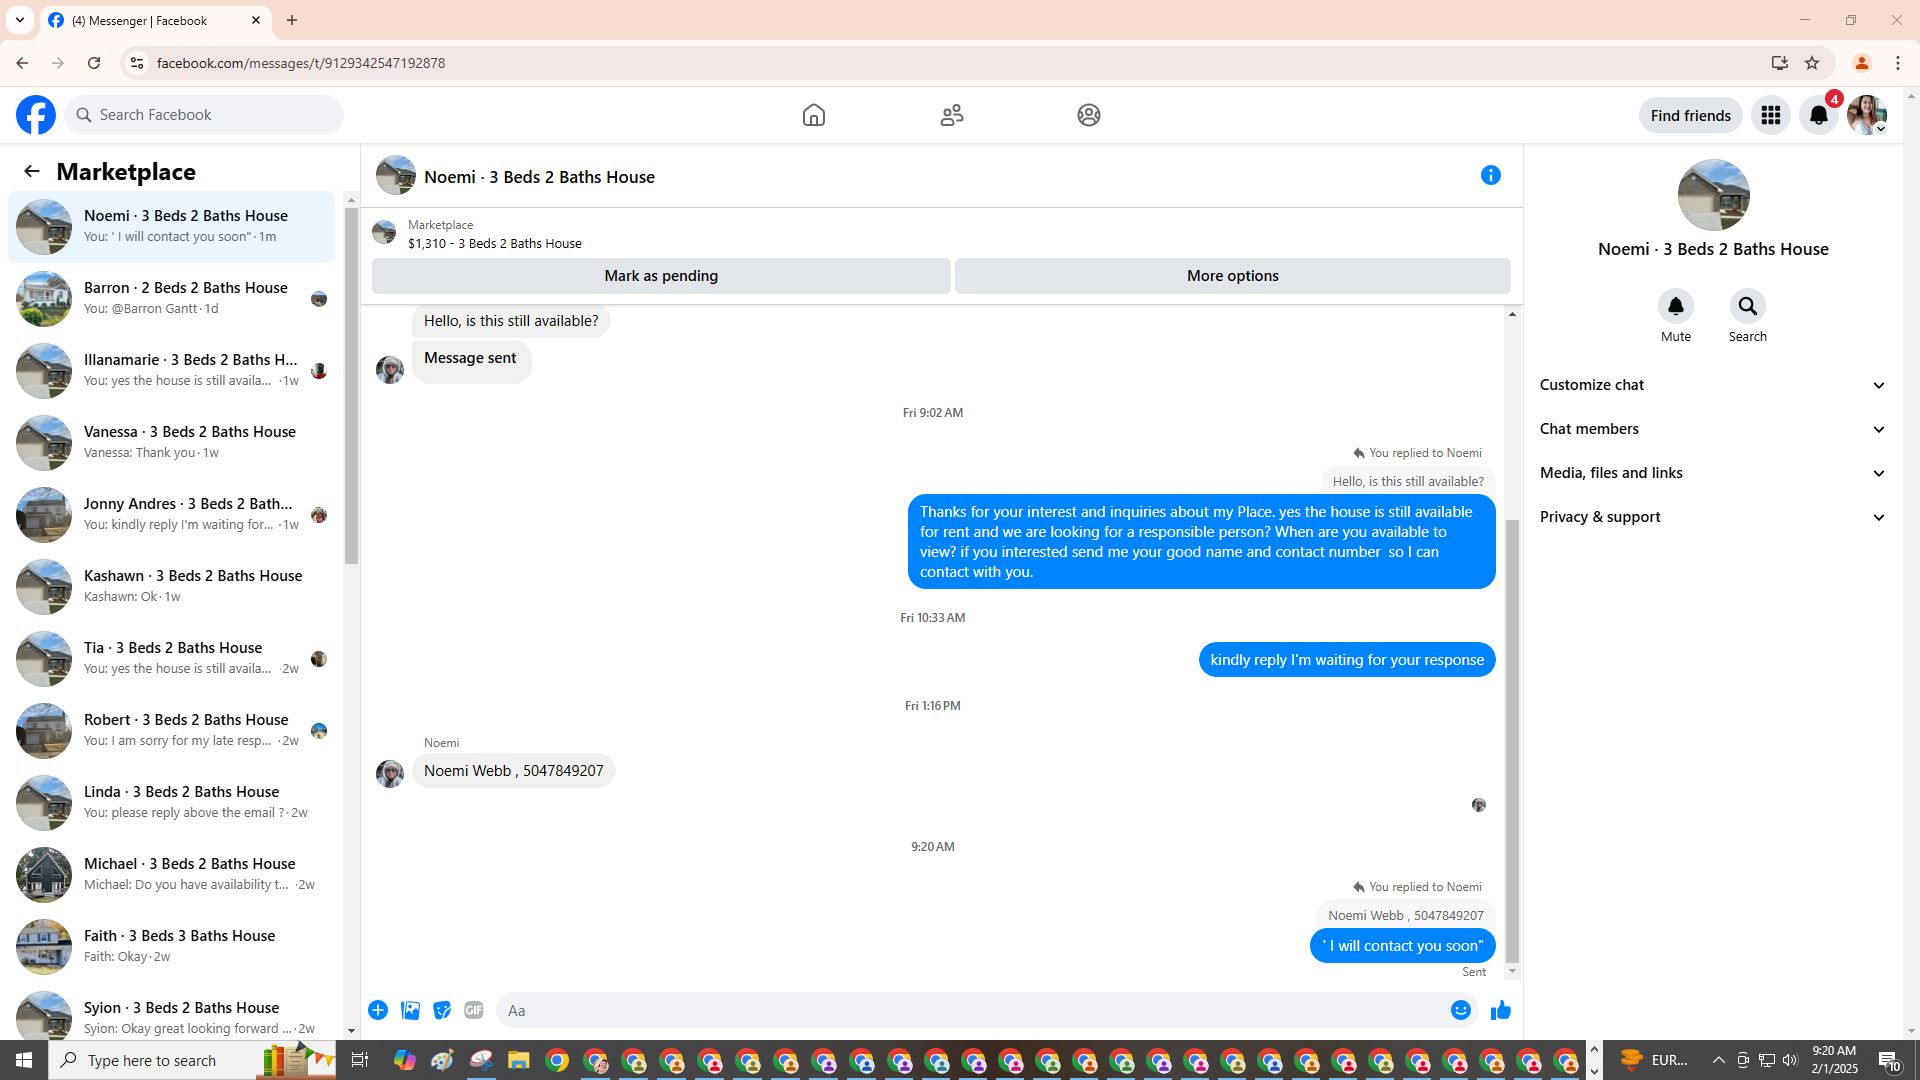This screenshot has width=1920, height=1080.
Task: Expand Customize chat section
Action: coord(1712,385)
